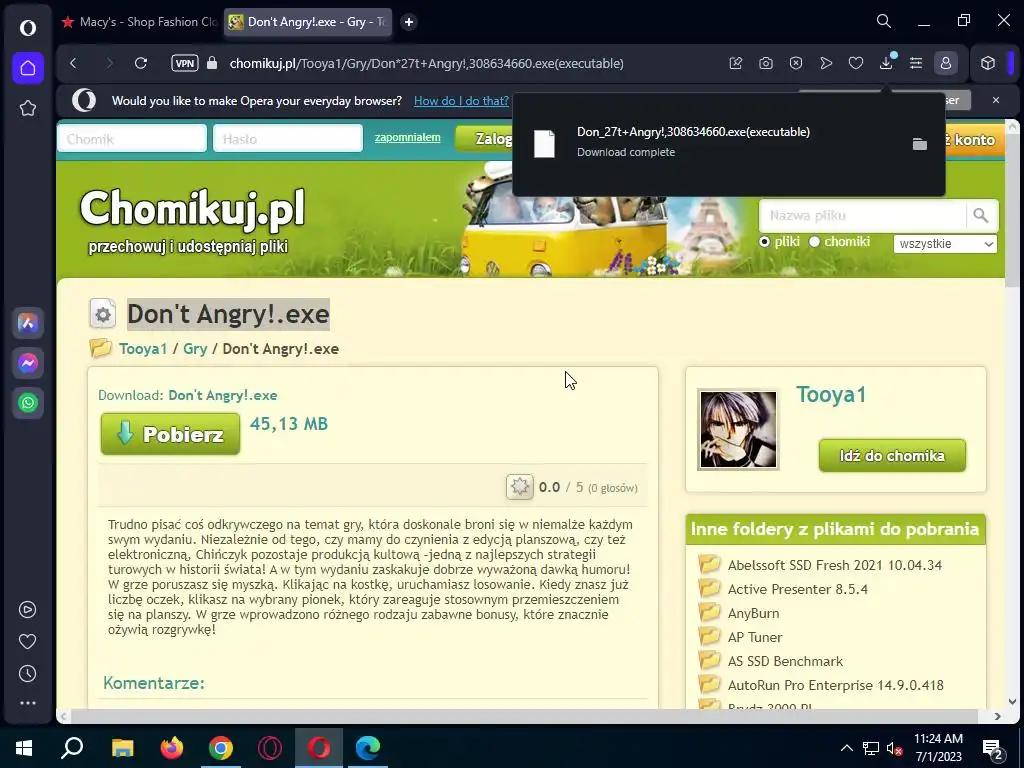Open Pinboards heart in sidebar

(27, 641)
